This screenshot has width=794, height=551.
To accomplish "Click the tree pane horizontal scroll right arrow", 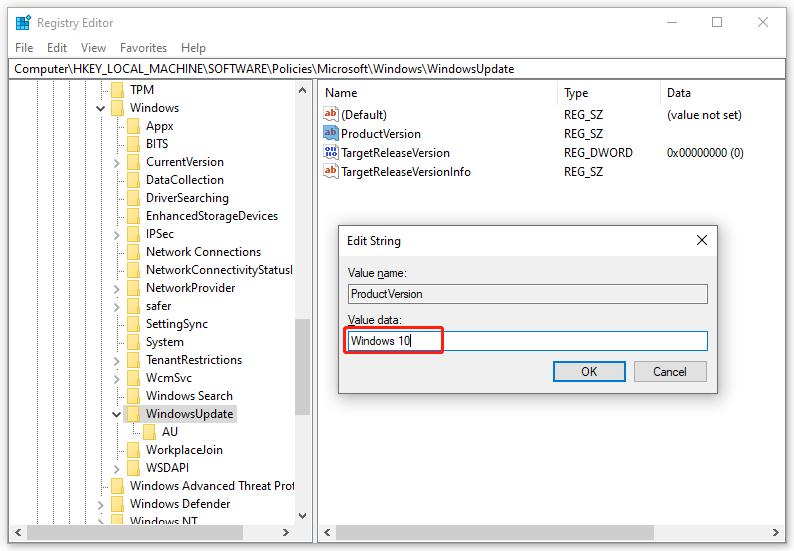I will (285, 532).
